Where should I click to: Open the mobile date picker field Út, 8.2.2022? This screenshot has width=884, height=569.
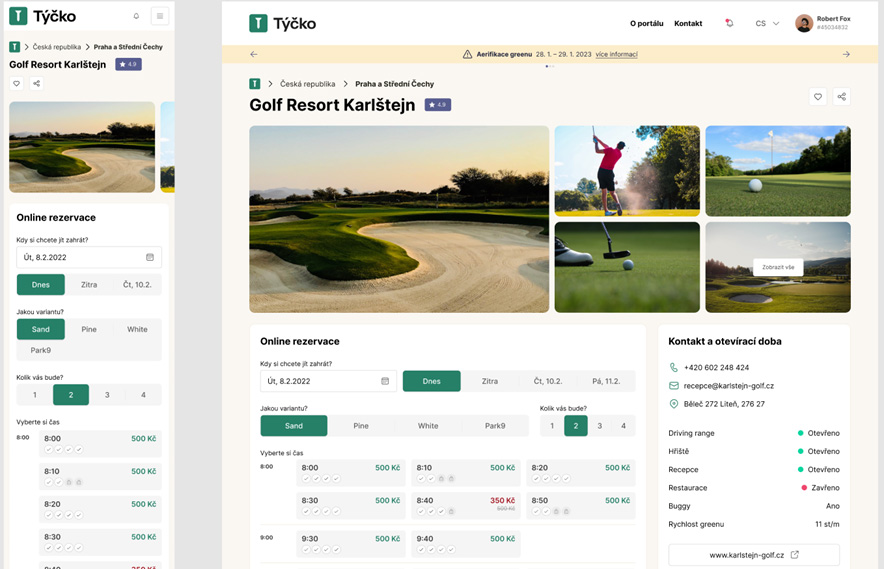click(88, 258)
